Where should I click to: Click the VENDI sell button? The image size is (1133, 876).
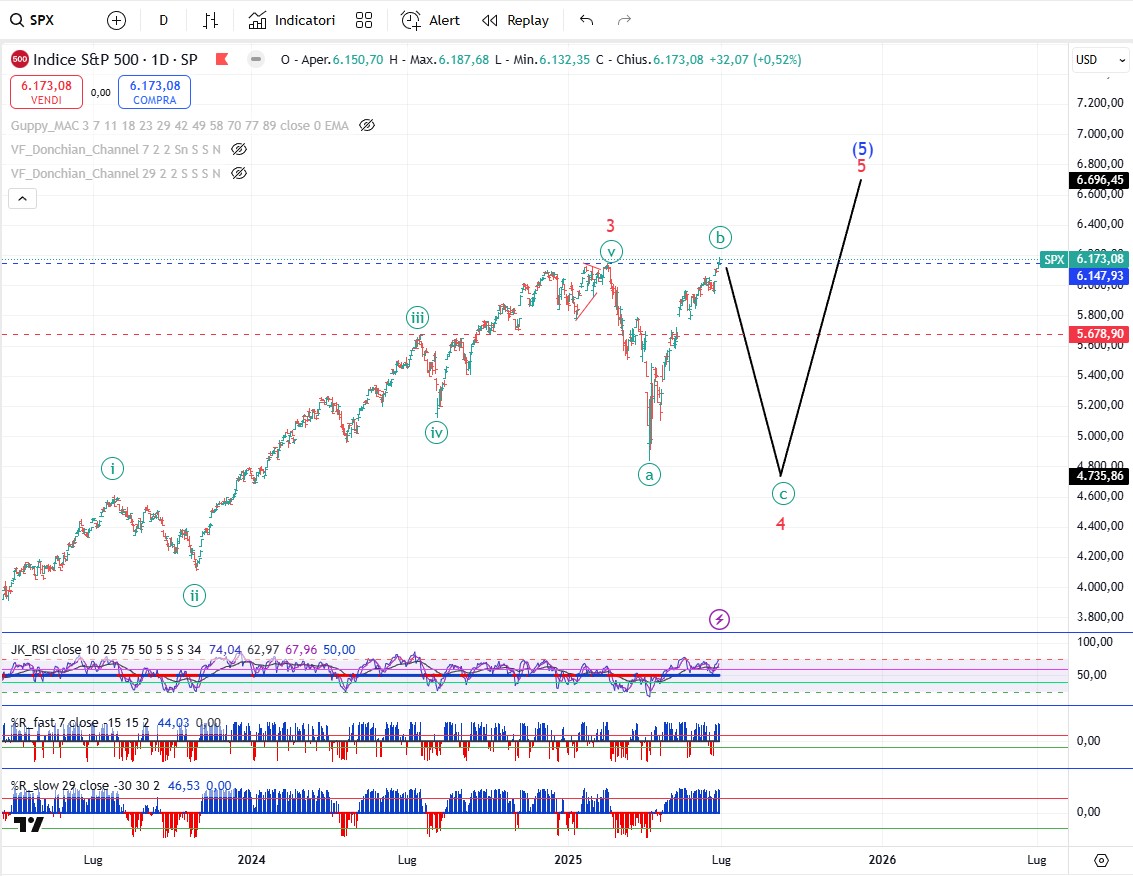pos(46,92)
